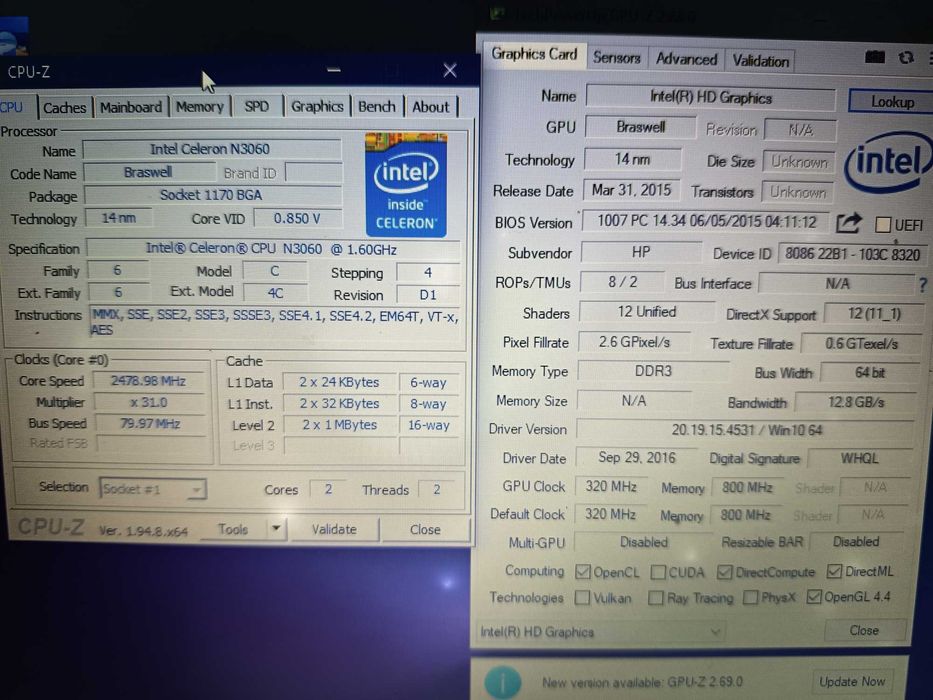933x700 pixels.
Task: Click the Instructions field listing MMX, SSE
Action: click(x=275, y=322)
